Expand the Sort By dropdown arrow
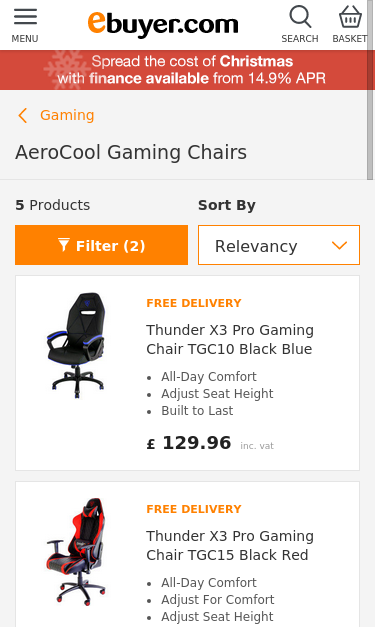Image resolution: width=375 pixels, height=627 pixels. (339, 246)
